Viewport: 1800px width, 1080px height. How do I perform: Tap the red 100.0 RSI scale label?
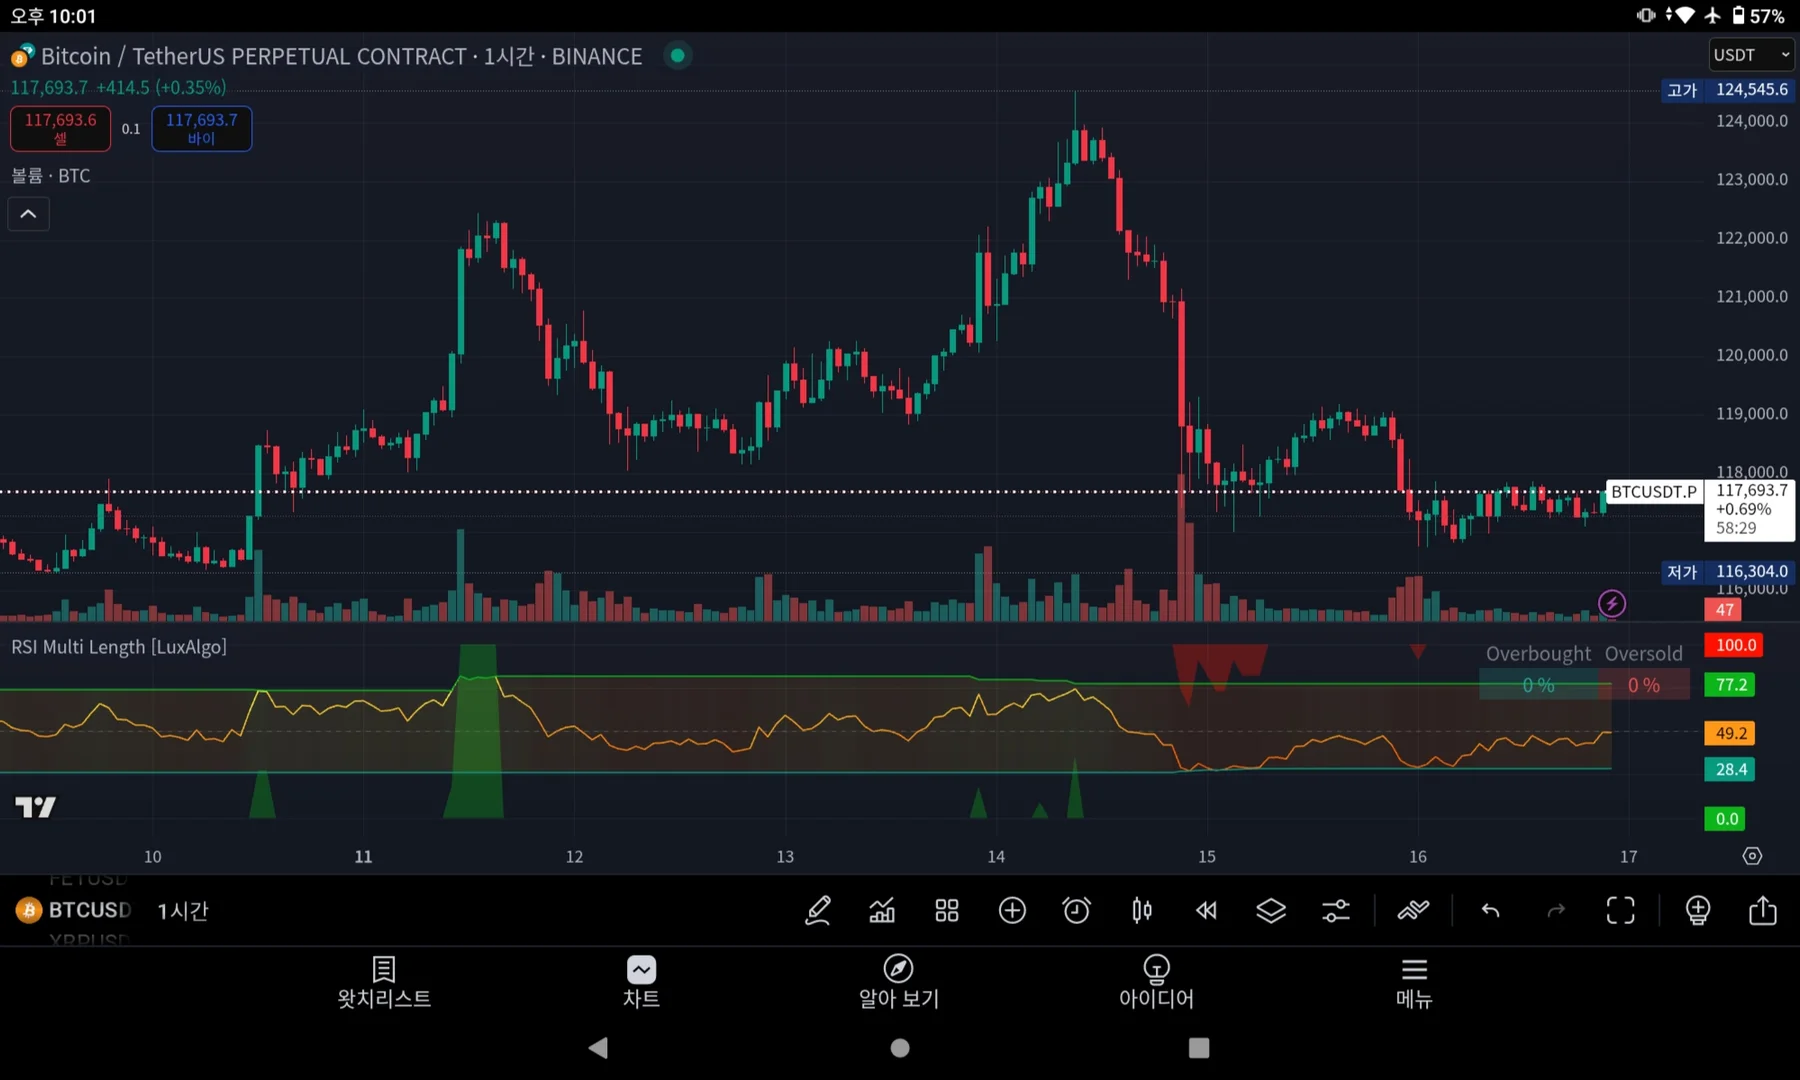1735,645
